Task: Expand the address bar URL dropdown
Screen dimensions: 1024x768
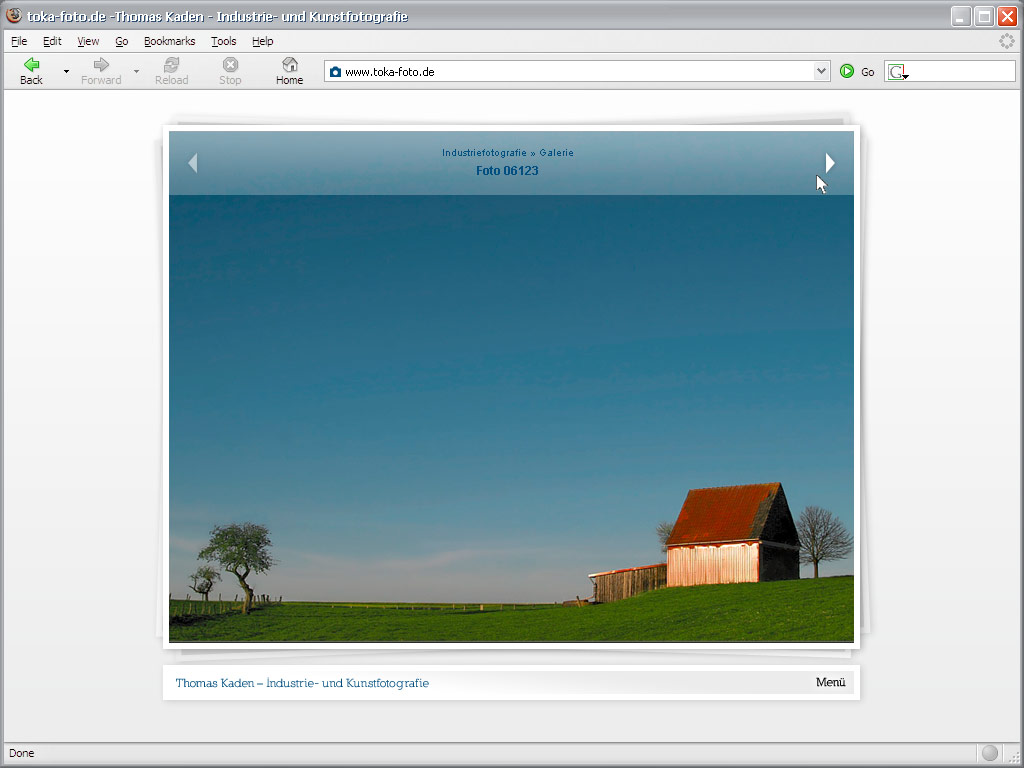Action: click(821, 71)
